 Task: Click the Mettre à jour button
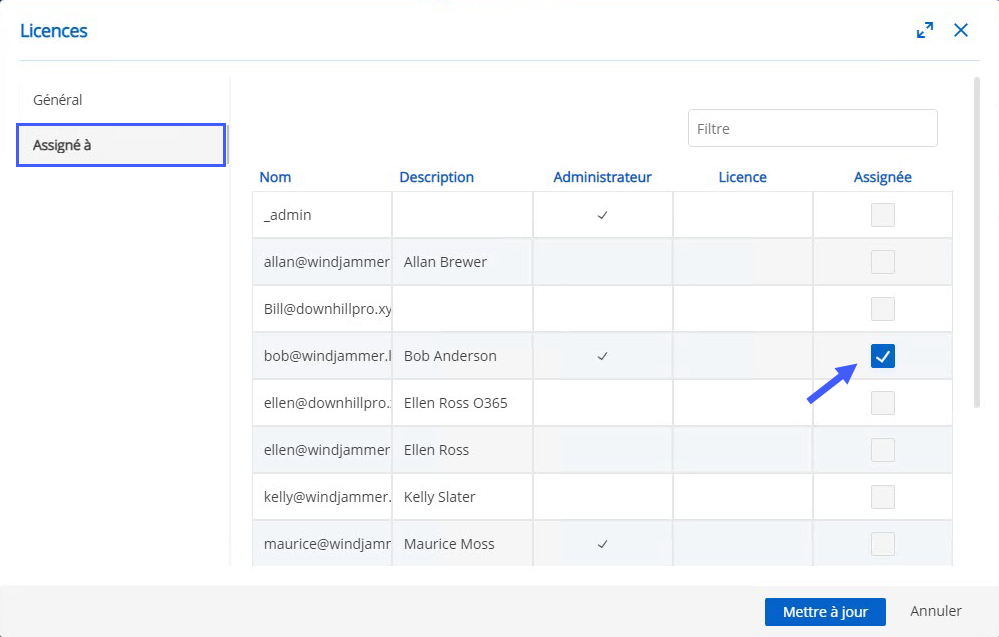coord(825,612)
